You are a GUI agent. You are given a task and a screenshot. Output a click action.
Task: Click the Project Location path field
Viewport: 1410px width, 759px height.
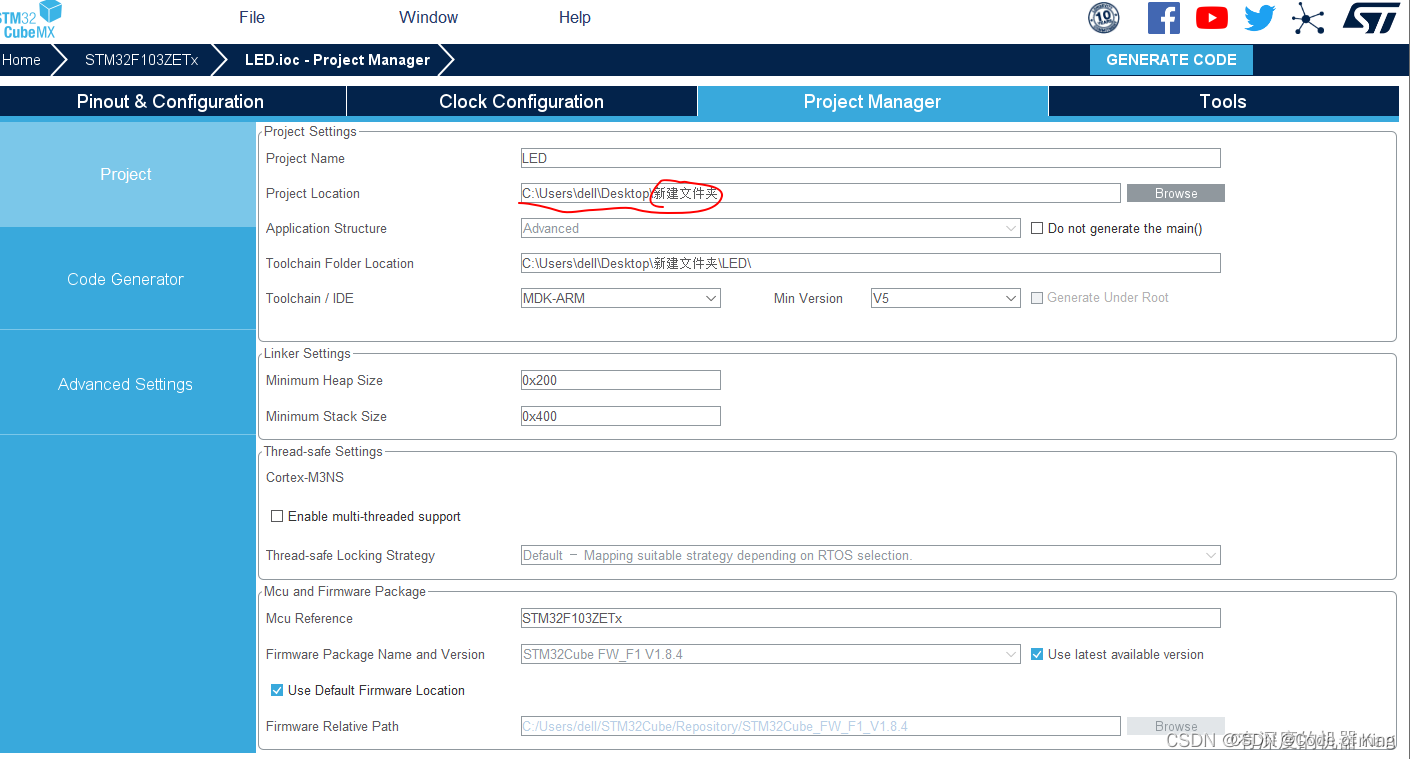[820, 193]
